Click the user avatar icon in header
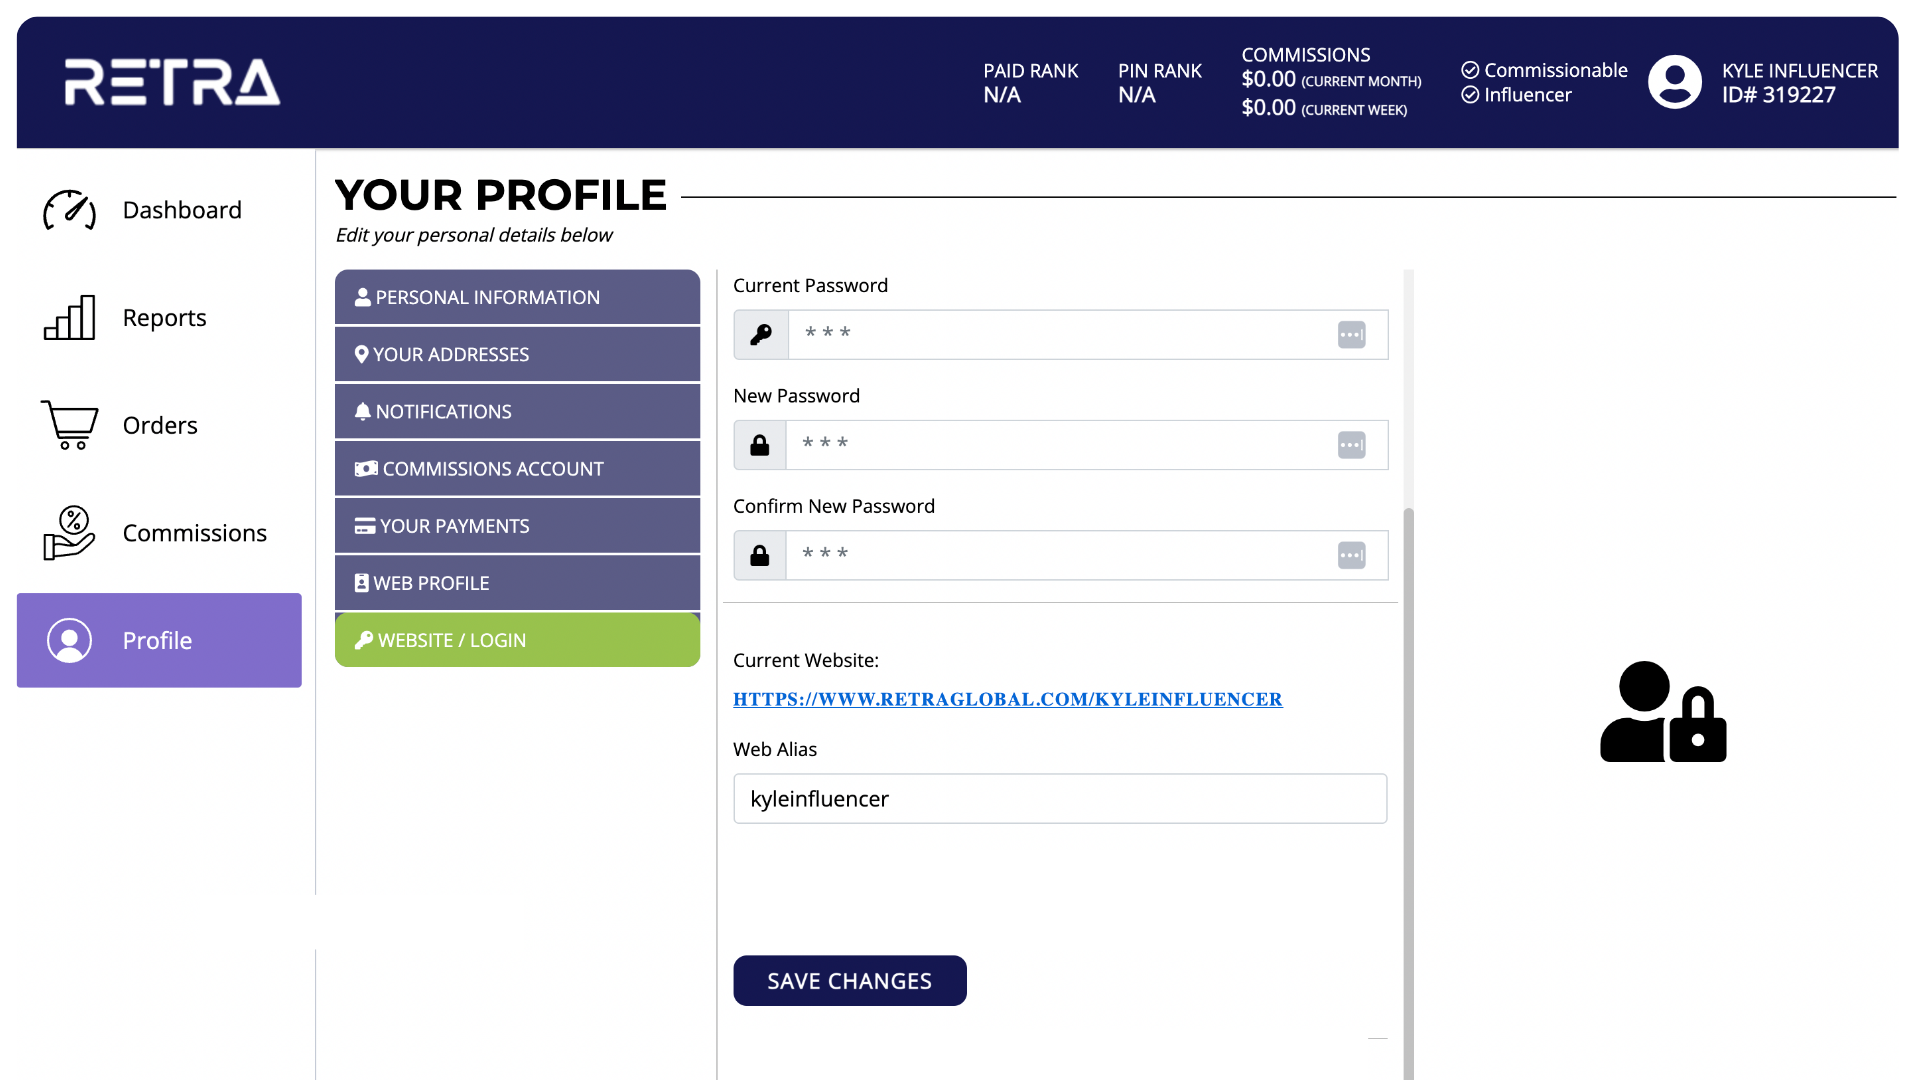 (1674, 82)
